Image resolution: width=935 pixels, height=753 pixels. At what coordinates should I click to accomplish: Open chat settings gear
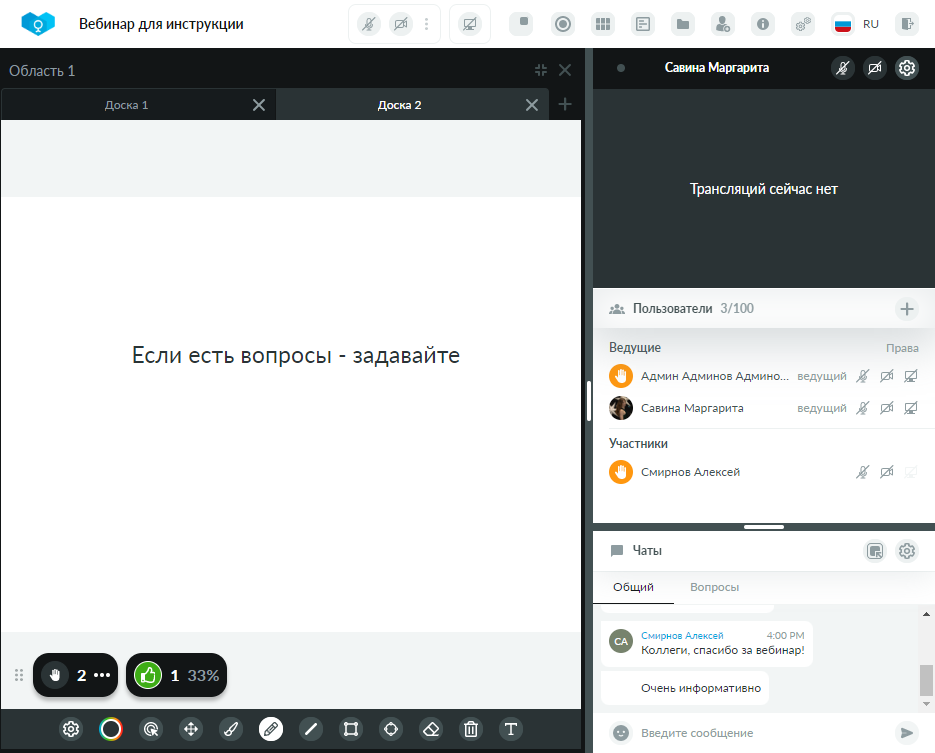tap(907, 551)
